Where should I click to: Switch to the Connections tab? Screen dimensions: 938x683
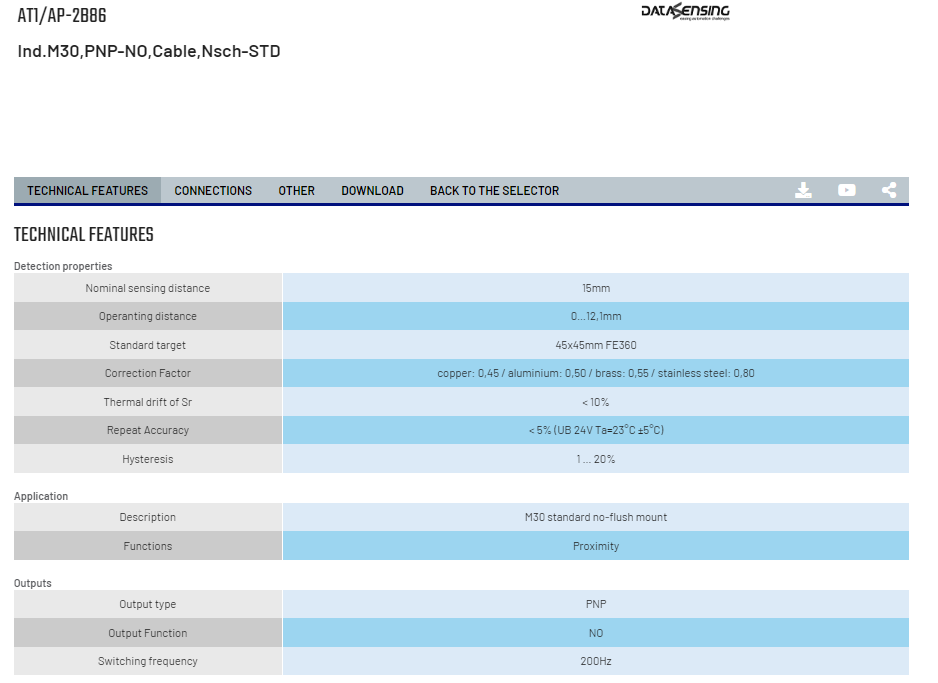click(x=213, y=191)
